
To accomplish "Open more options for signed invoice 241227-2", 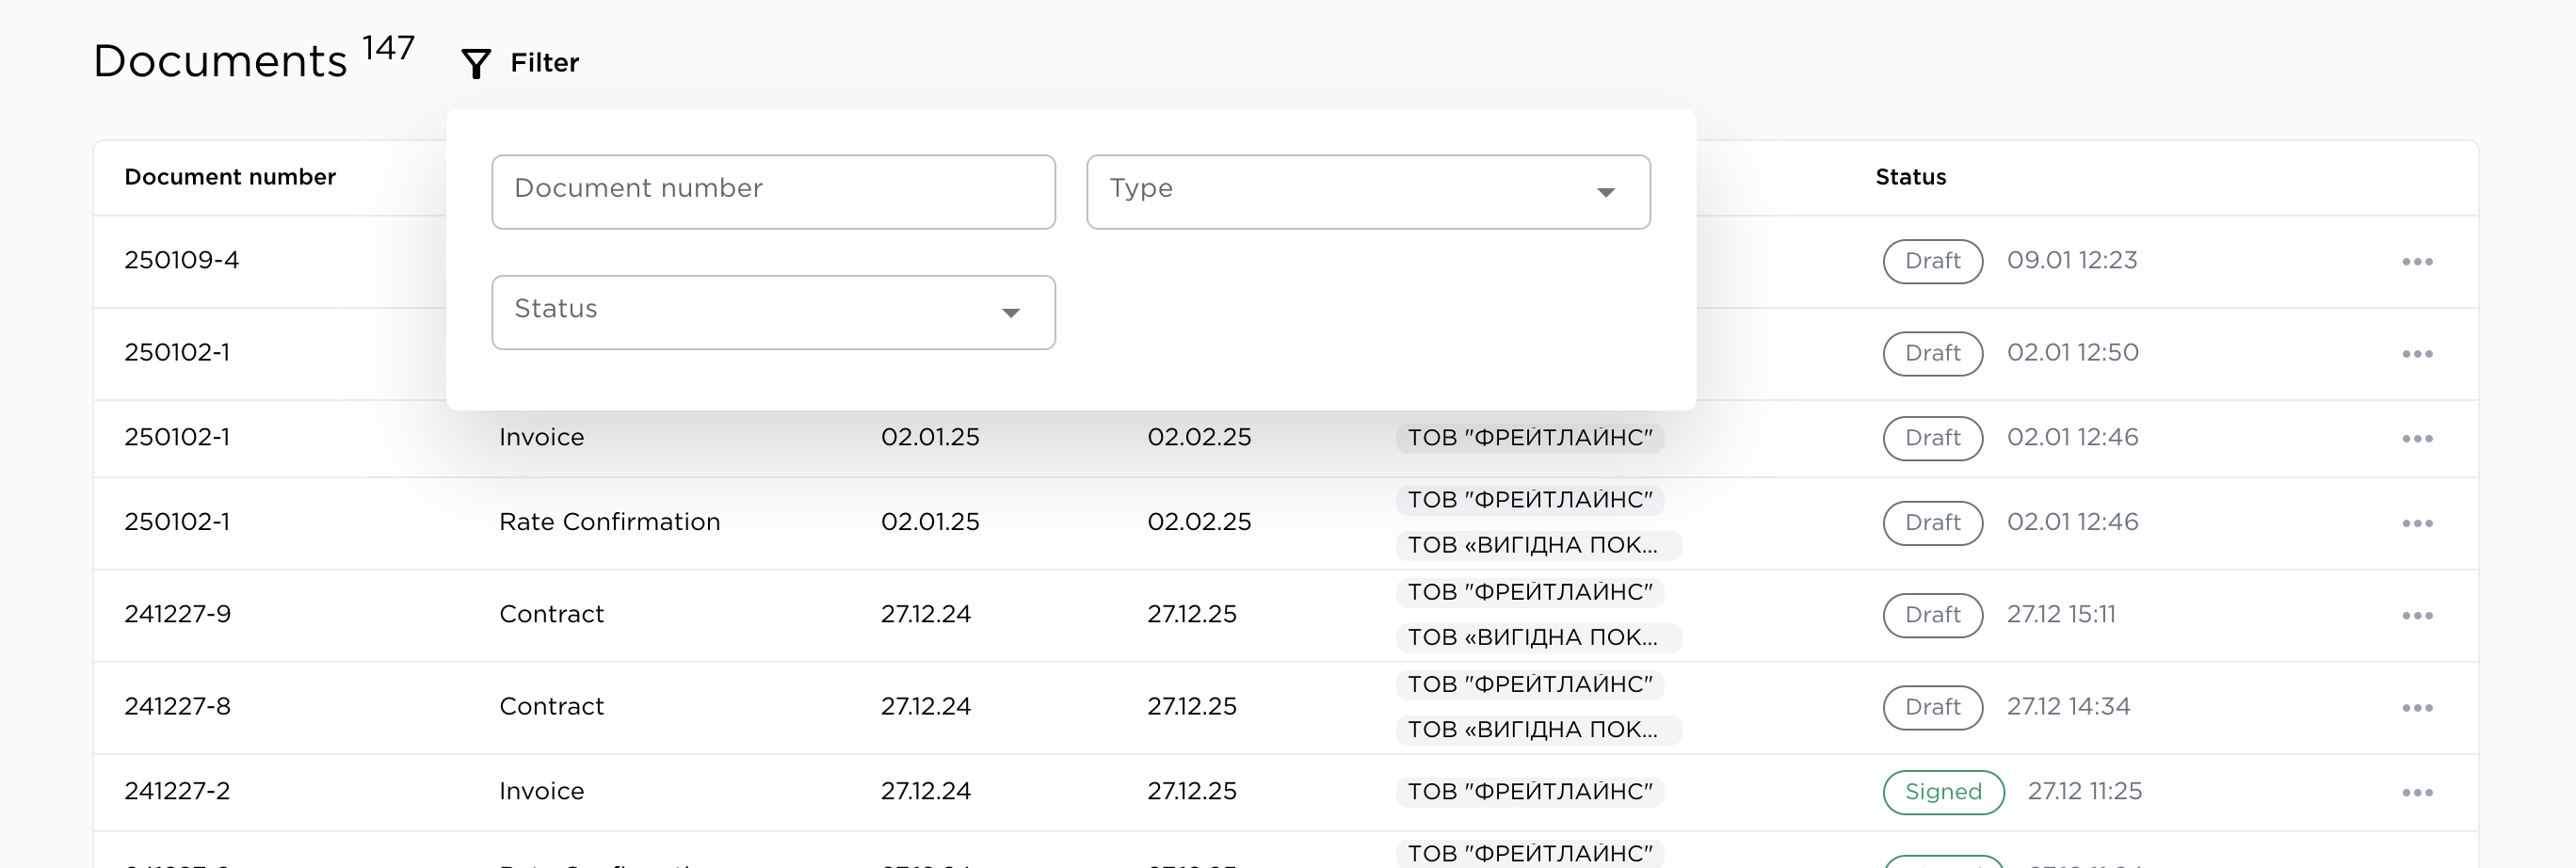I will point(2417,793).
